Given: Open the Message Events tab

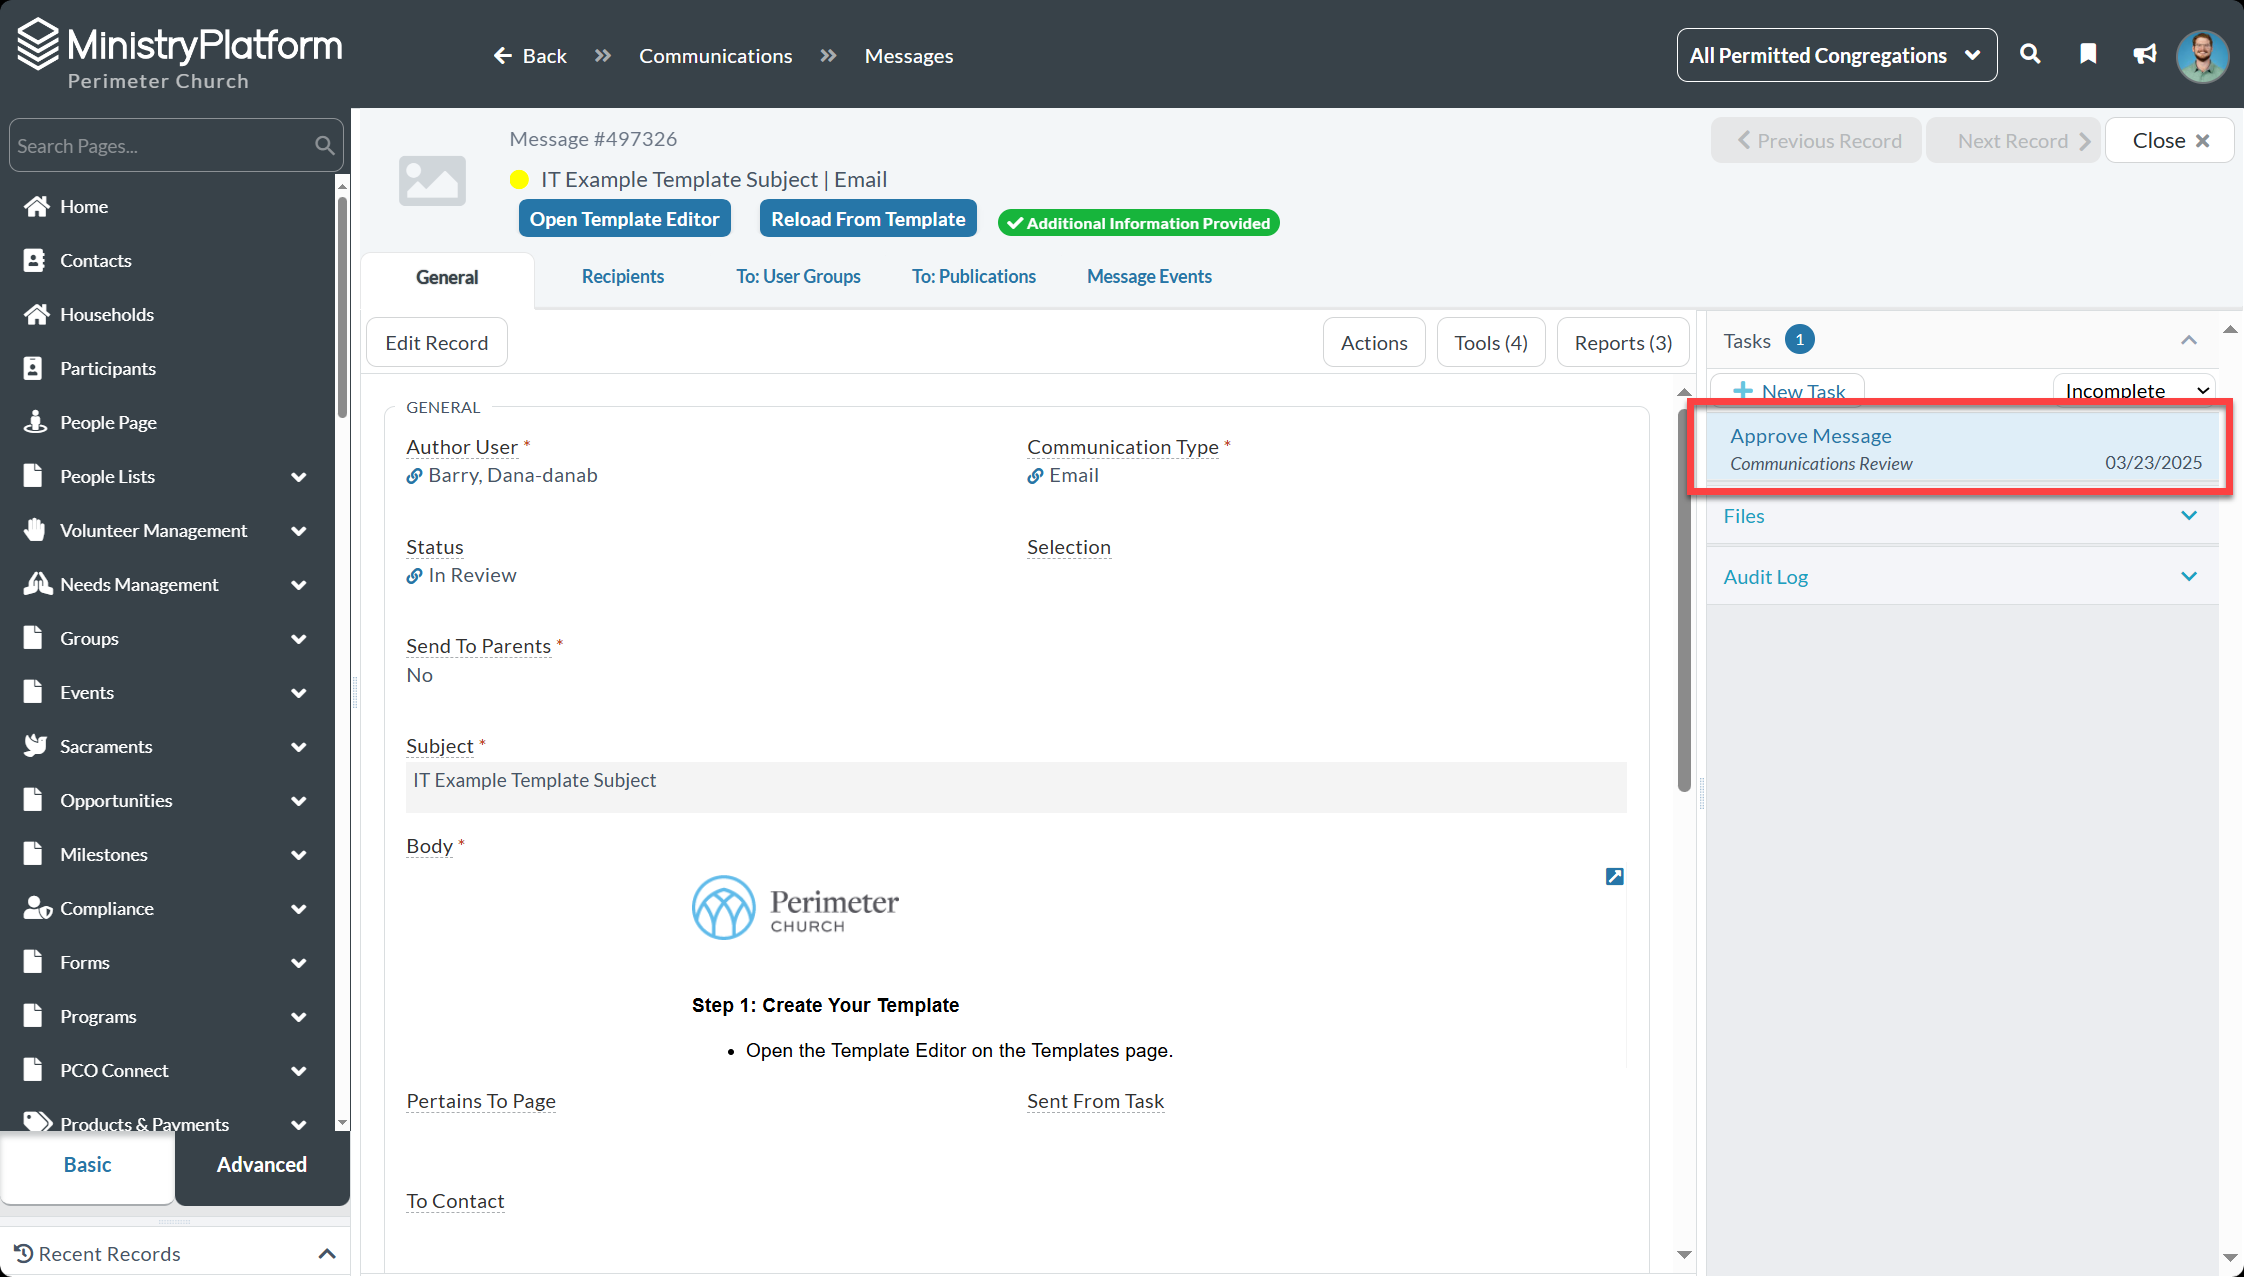Looking at the screenshot, I should coord(1149,277).
